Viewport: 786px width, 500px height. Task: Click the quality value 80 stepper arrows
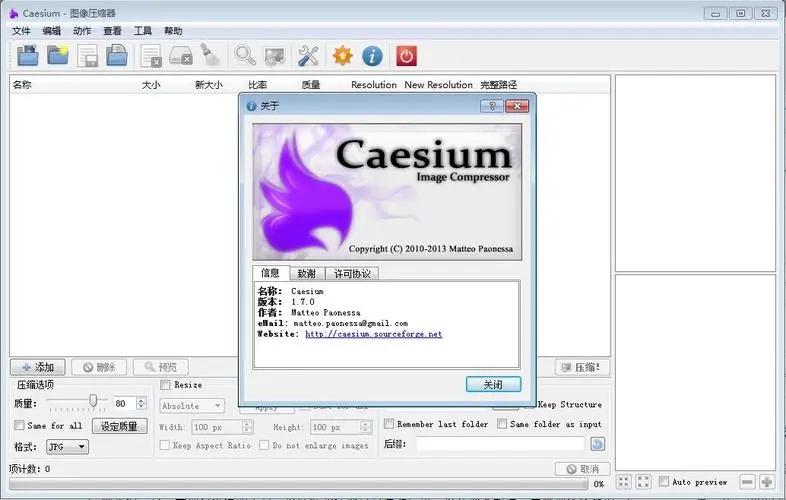point(141,403)
